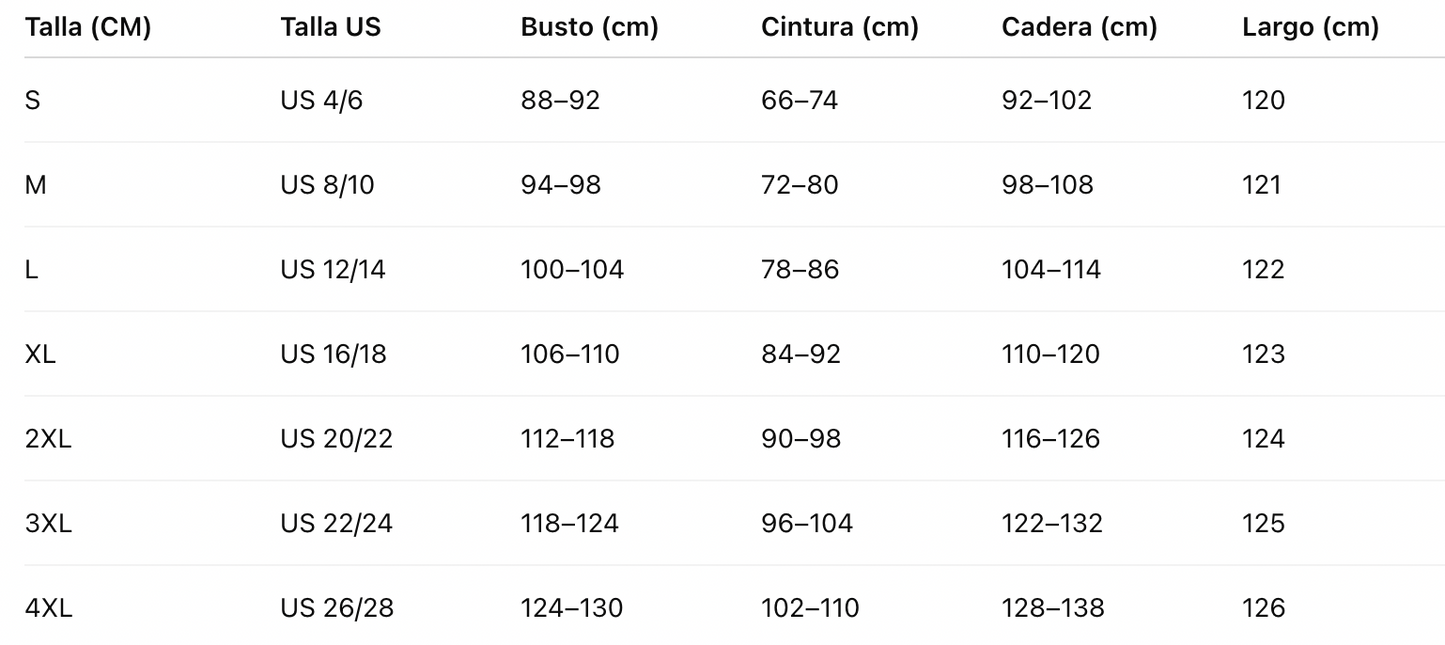Click the US 4/6 cell
The width and height of the screenshot is (1445, 645).
pos(322,100)
